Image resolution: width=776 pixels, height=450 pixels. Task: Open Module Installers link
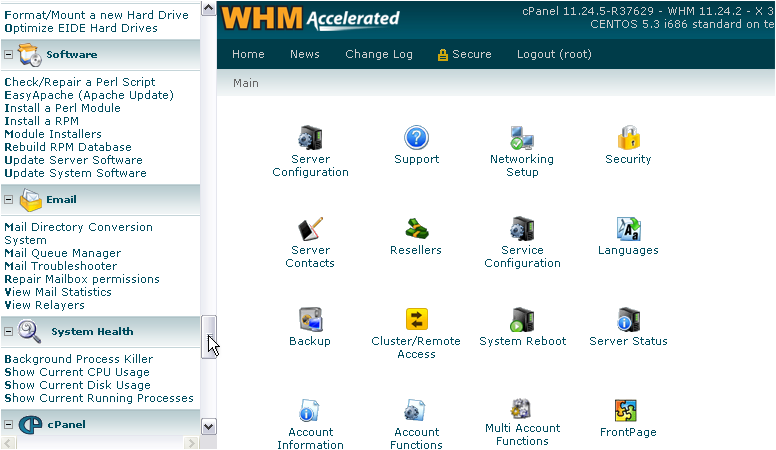click(x=53, y=134)
